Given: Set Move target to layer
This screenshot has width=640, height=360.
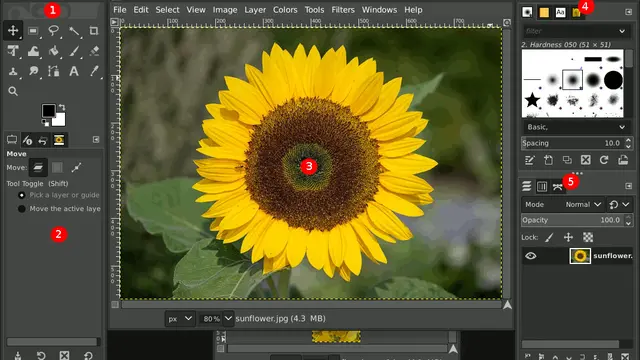Looking at the screenshot, I should [38, 167].
